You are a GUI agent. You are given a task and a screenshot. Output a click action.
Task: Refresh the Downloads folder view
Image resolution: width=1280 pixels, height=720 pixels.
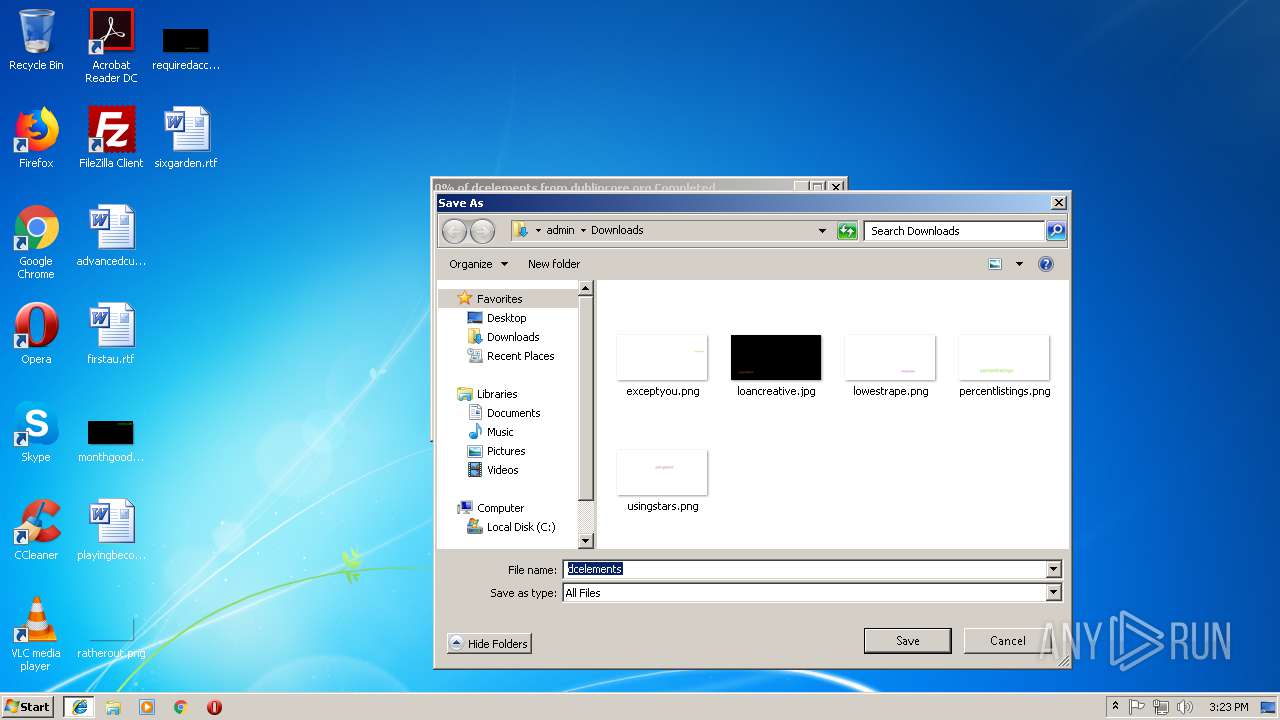tap(847, 231)
